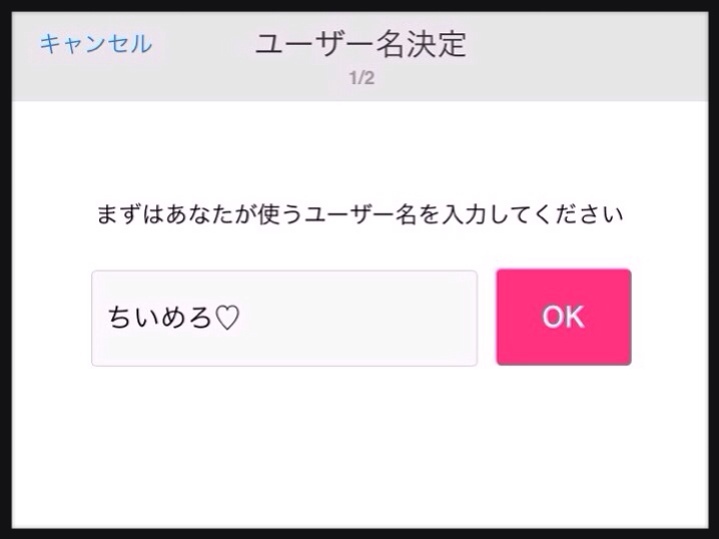Click the 1/2 step indicator

point(361,78)
